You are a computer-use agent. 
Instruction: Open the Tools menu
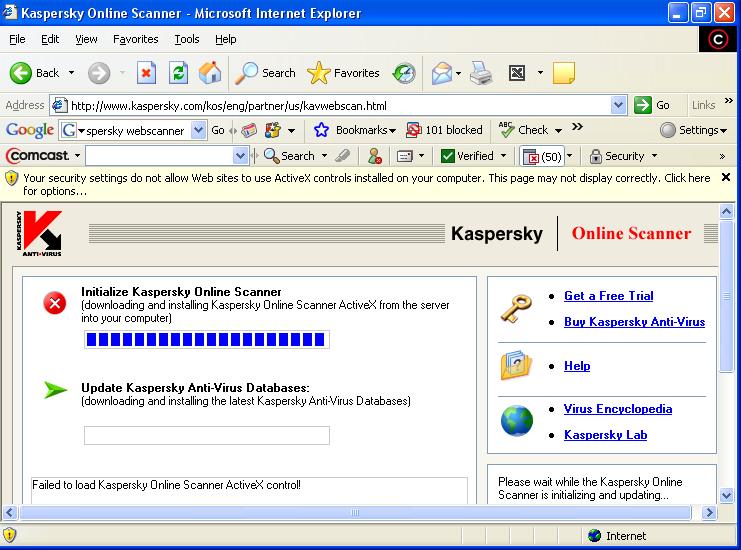(187, 39)
